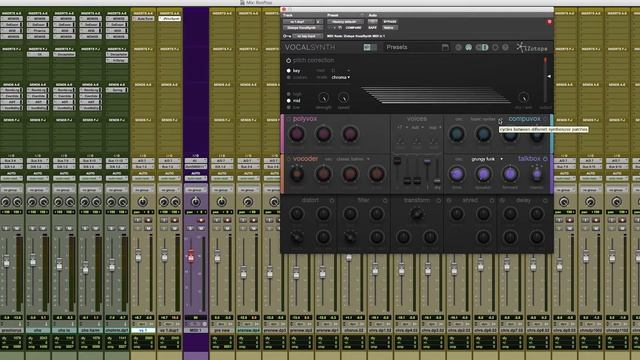This screenshot has width=640, height=360.
Task: Click the first vocoder knob
Action: [297, 174]
